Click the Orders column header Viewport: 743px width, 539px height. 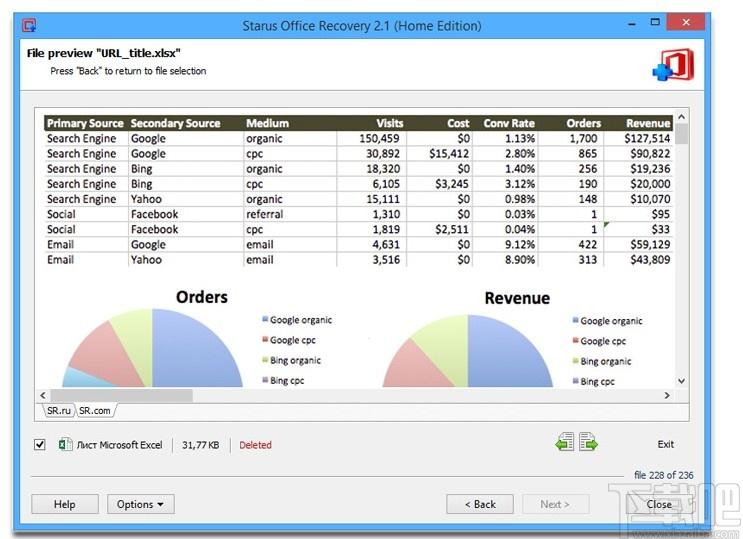583,123
